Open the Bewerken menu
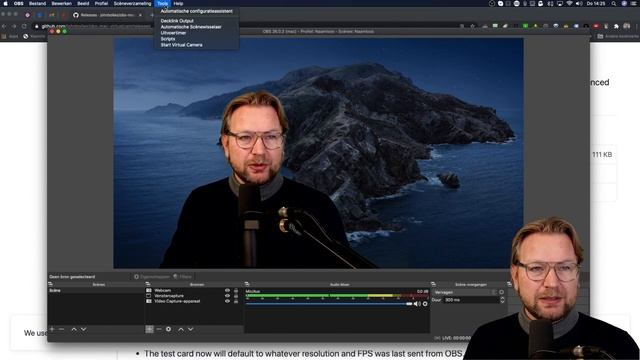This screenshot has width=640, height=360. (62, 3)
